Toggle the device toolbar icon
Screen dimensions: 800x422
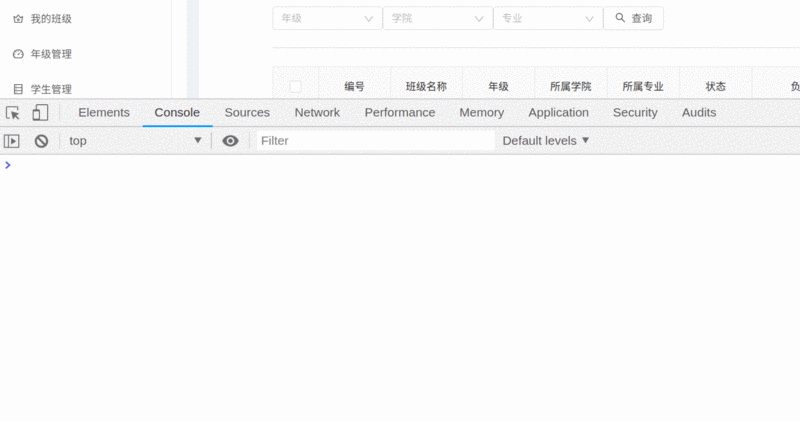tap(40, 113)
